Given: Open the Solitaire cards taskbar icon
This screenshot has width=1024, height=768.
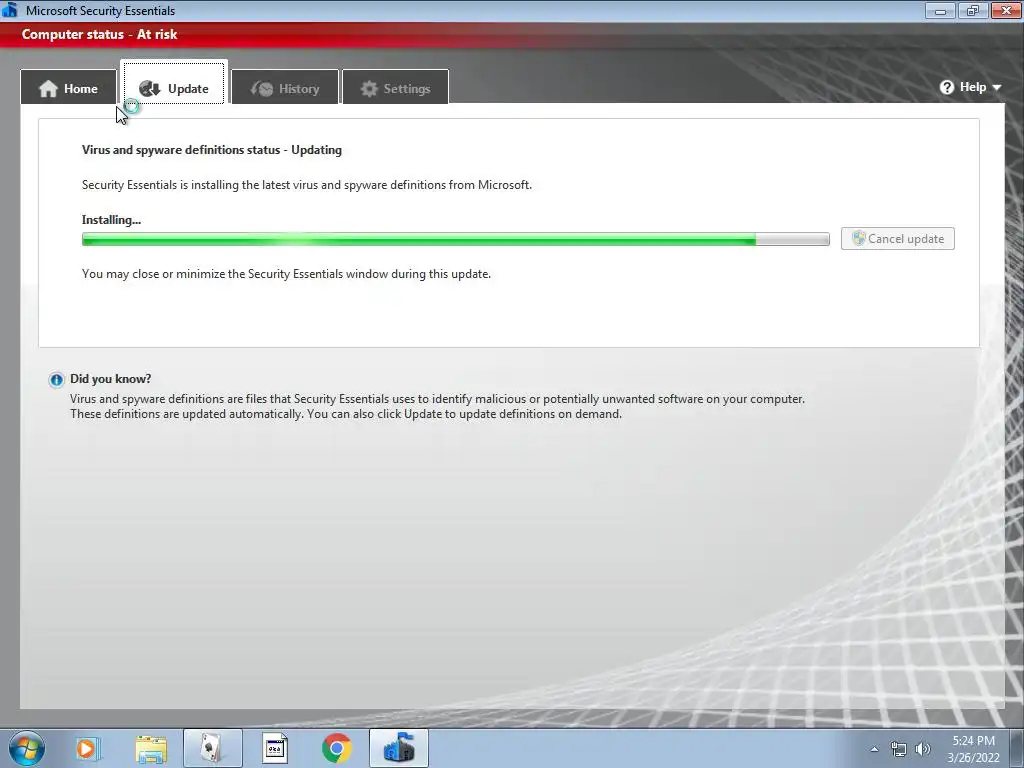Looking at the screenshot, I should pyautogui.click(x=212, y=748).
